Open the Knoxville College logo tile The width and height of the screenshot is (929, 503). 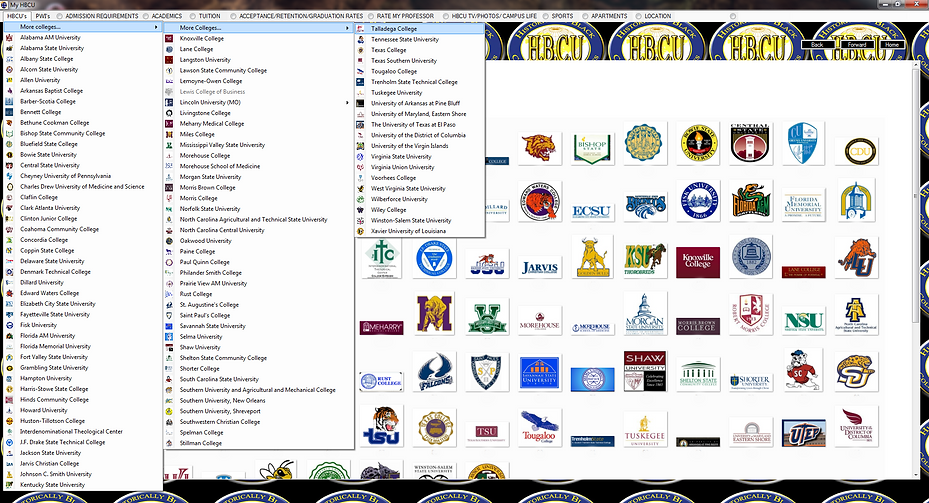[x=698, y=262]
